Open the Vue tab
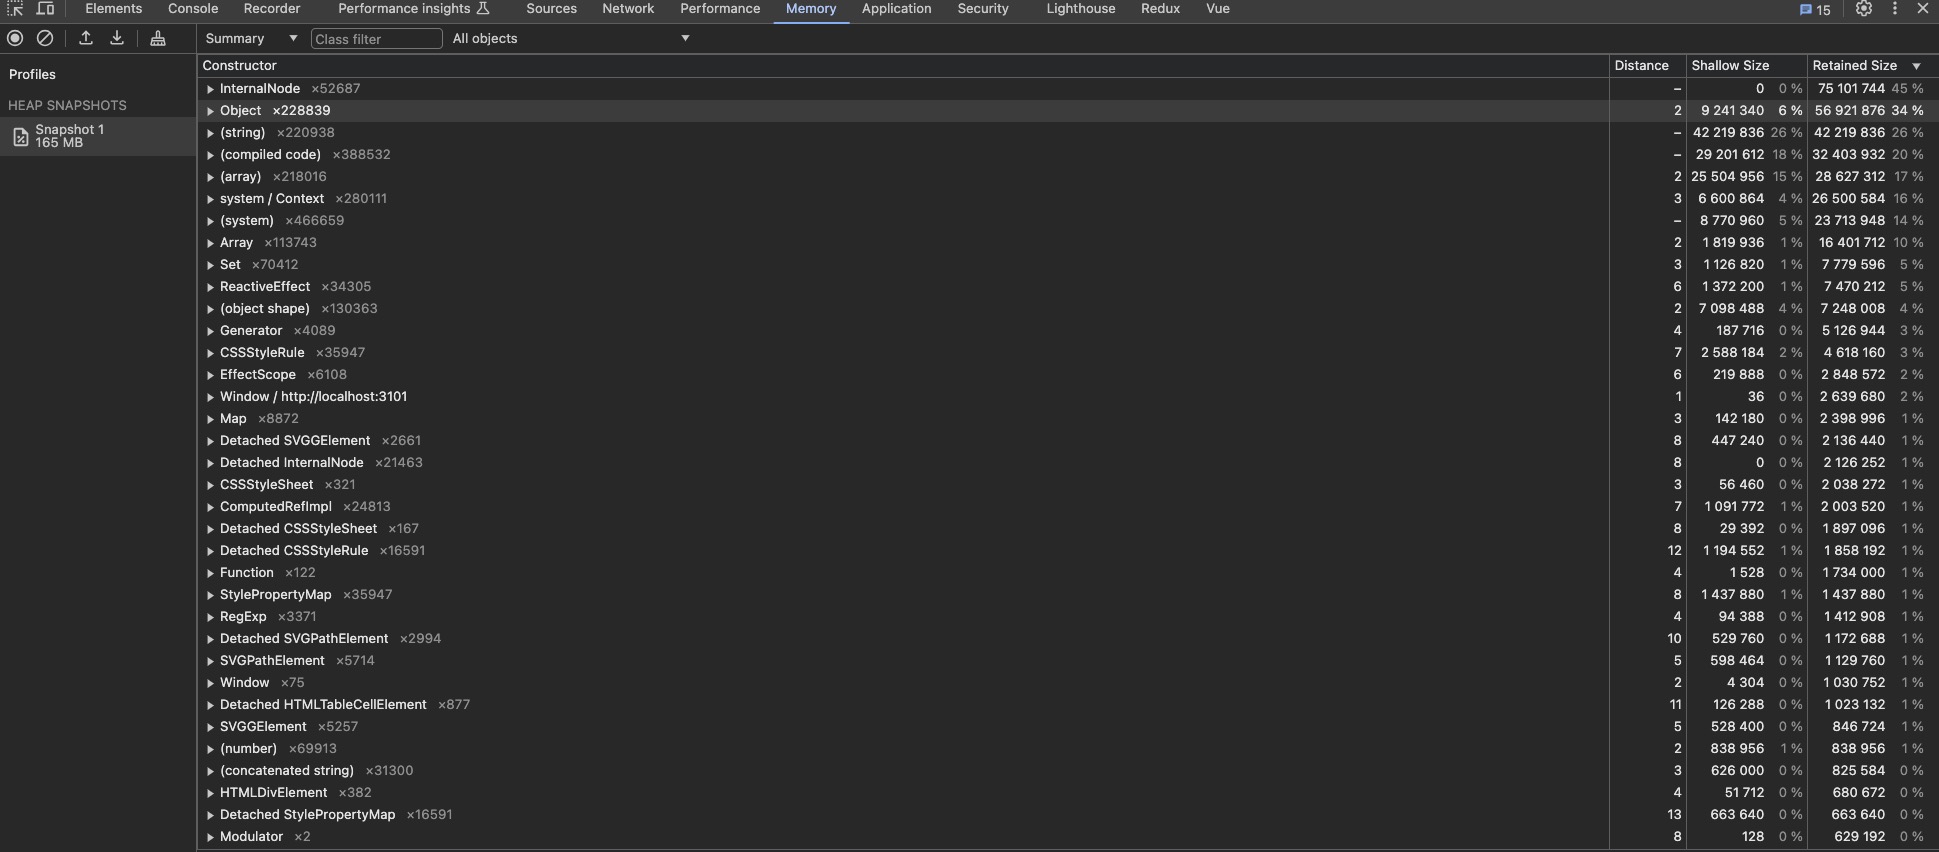This screenshot has width=1939, height=852. (x=1218, y=9)
